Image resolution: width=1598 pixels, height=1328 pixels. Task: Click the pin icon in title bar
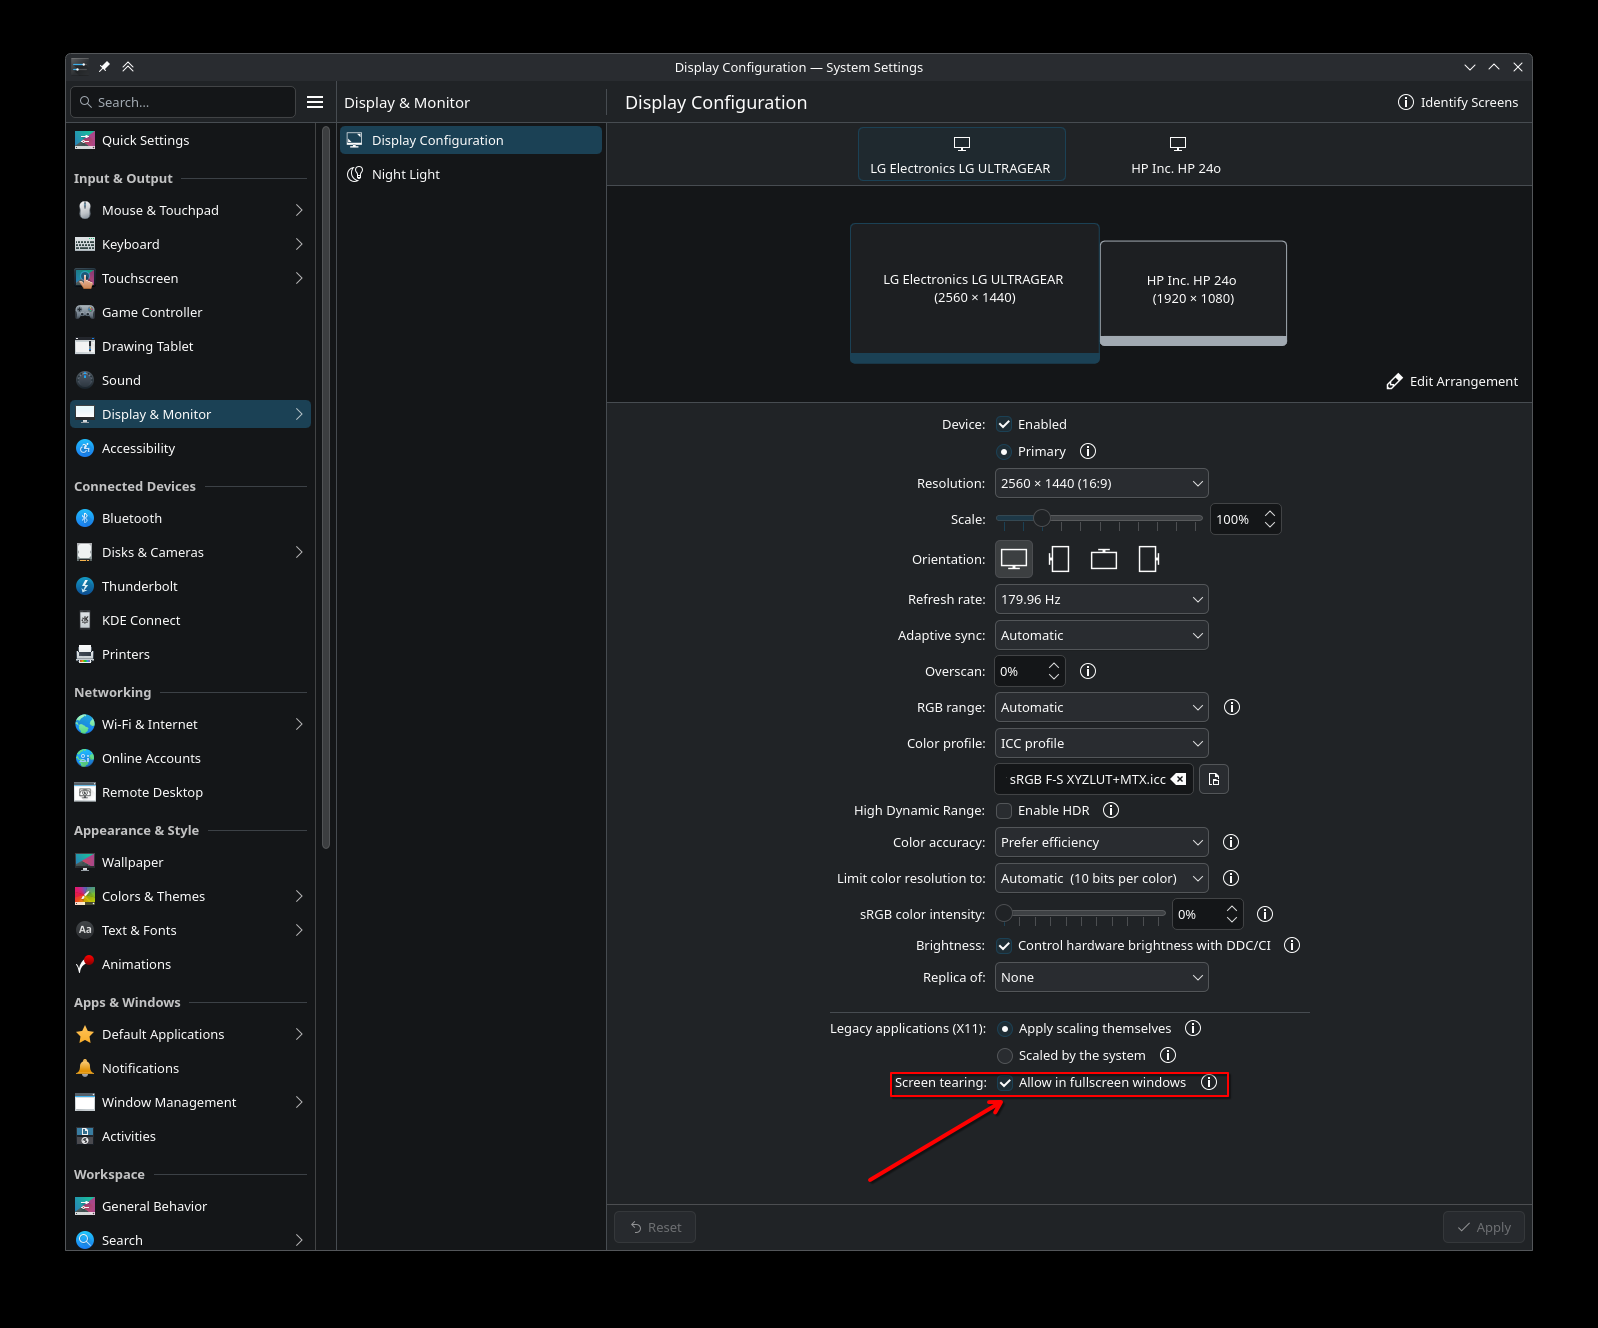click(104, 67)
